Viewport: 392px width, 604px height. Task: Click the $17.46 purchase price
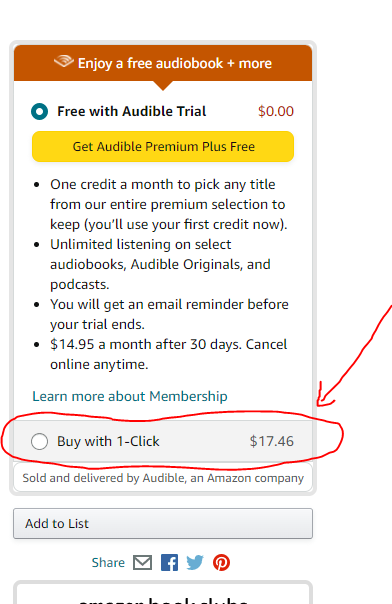coord(271,441)
